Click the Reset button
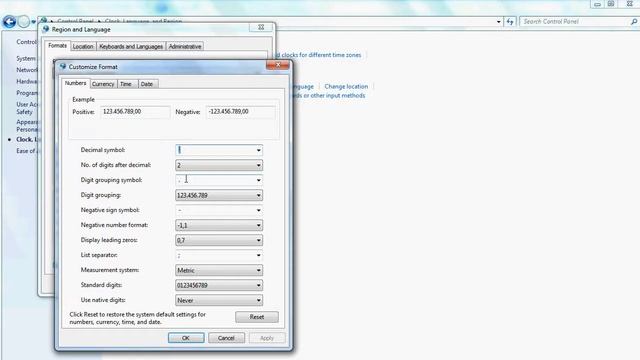This screenshot has width=640, height=360. 257,317
